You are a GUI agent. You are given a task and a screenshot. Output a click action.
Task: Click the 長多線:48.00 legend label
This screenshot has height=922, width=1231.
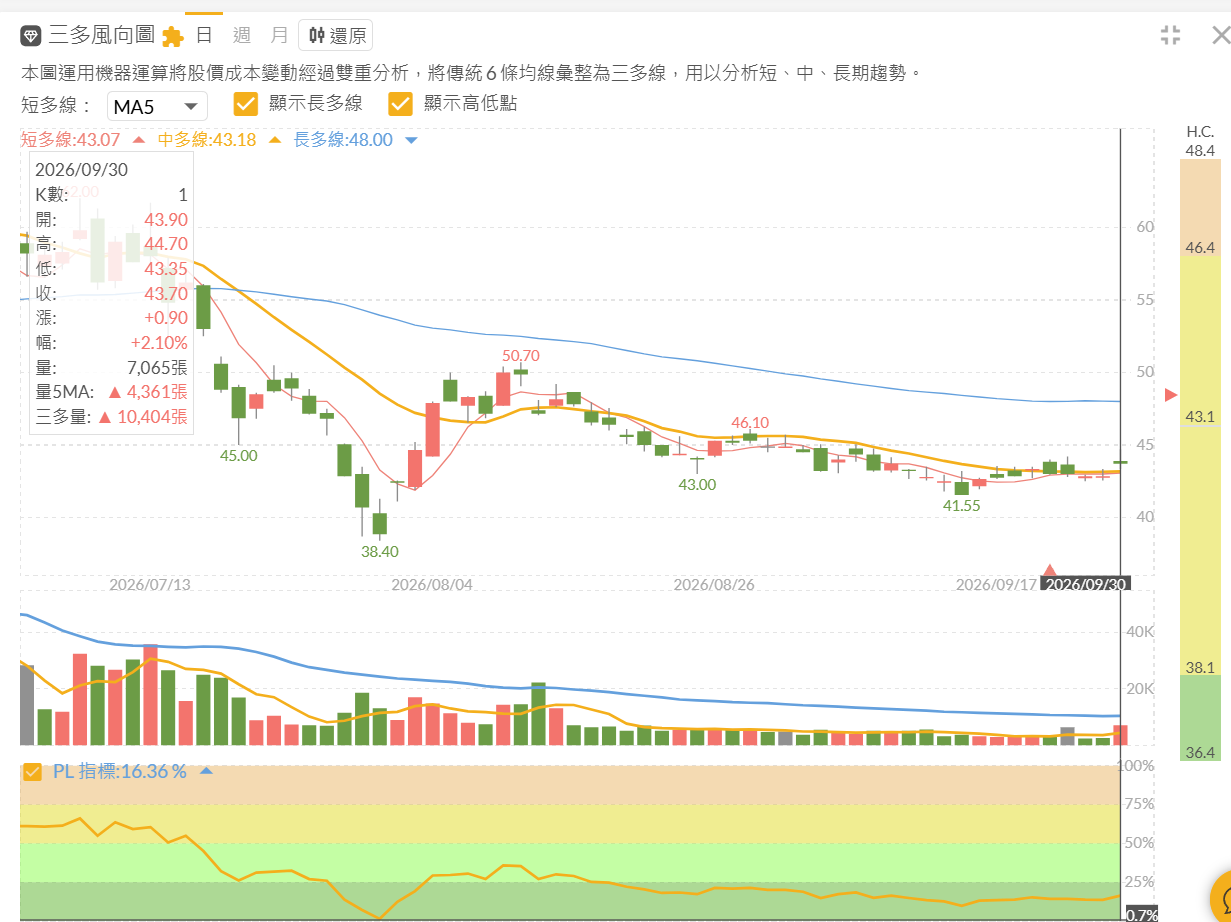(343, 140)
